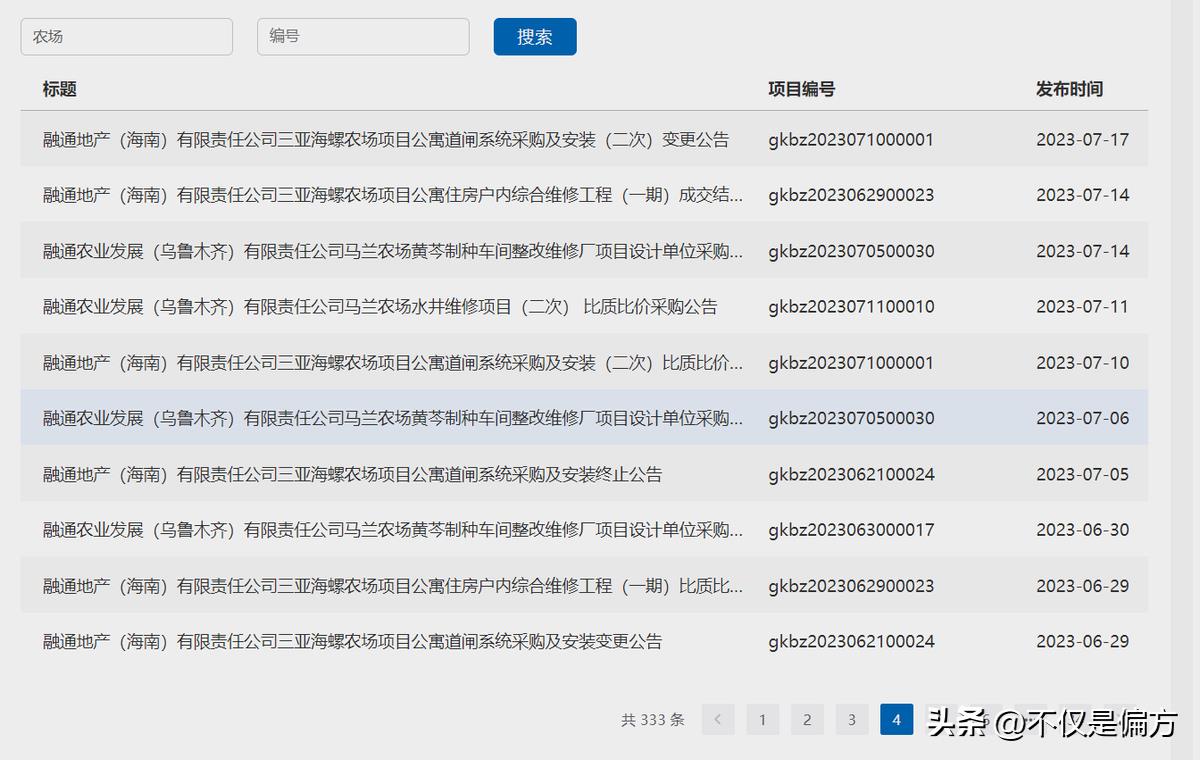The height and width of the screenshot is (760, 1200).
Task: Click the blue 搜索 search button
Action: [535, 37]
